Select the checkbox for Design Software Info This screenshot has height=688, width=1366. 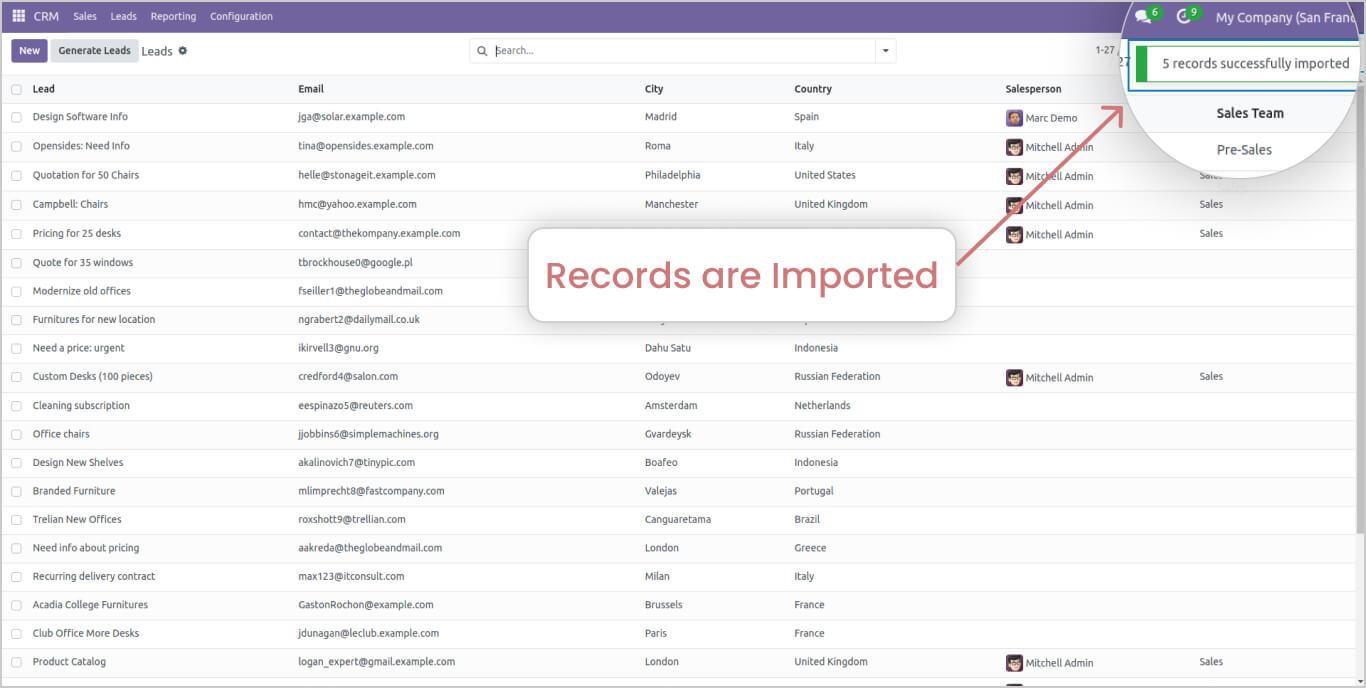[x=15, y=117]
